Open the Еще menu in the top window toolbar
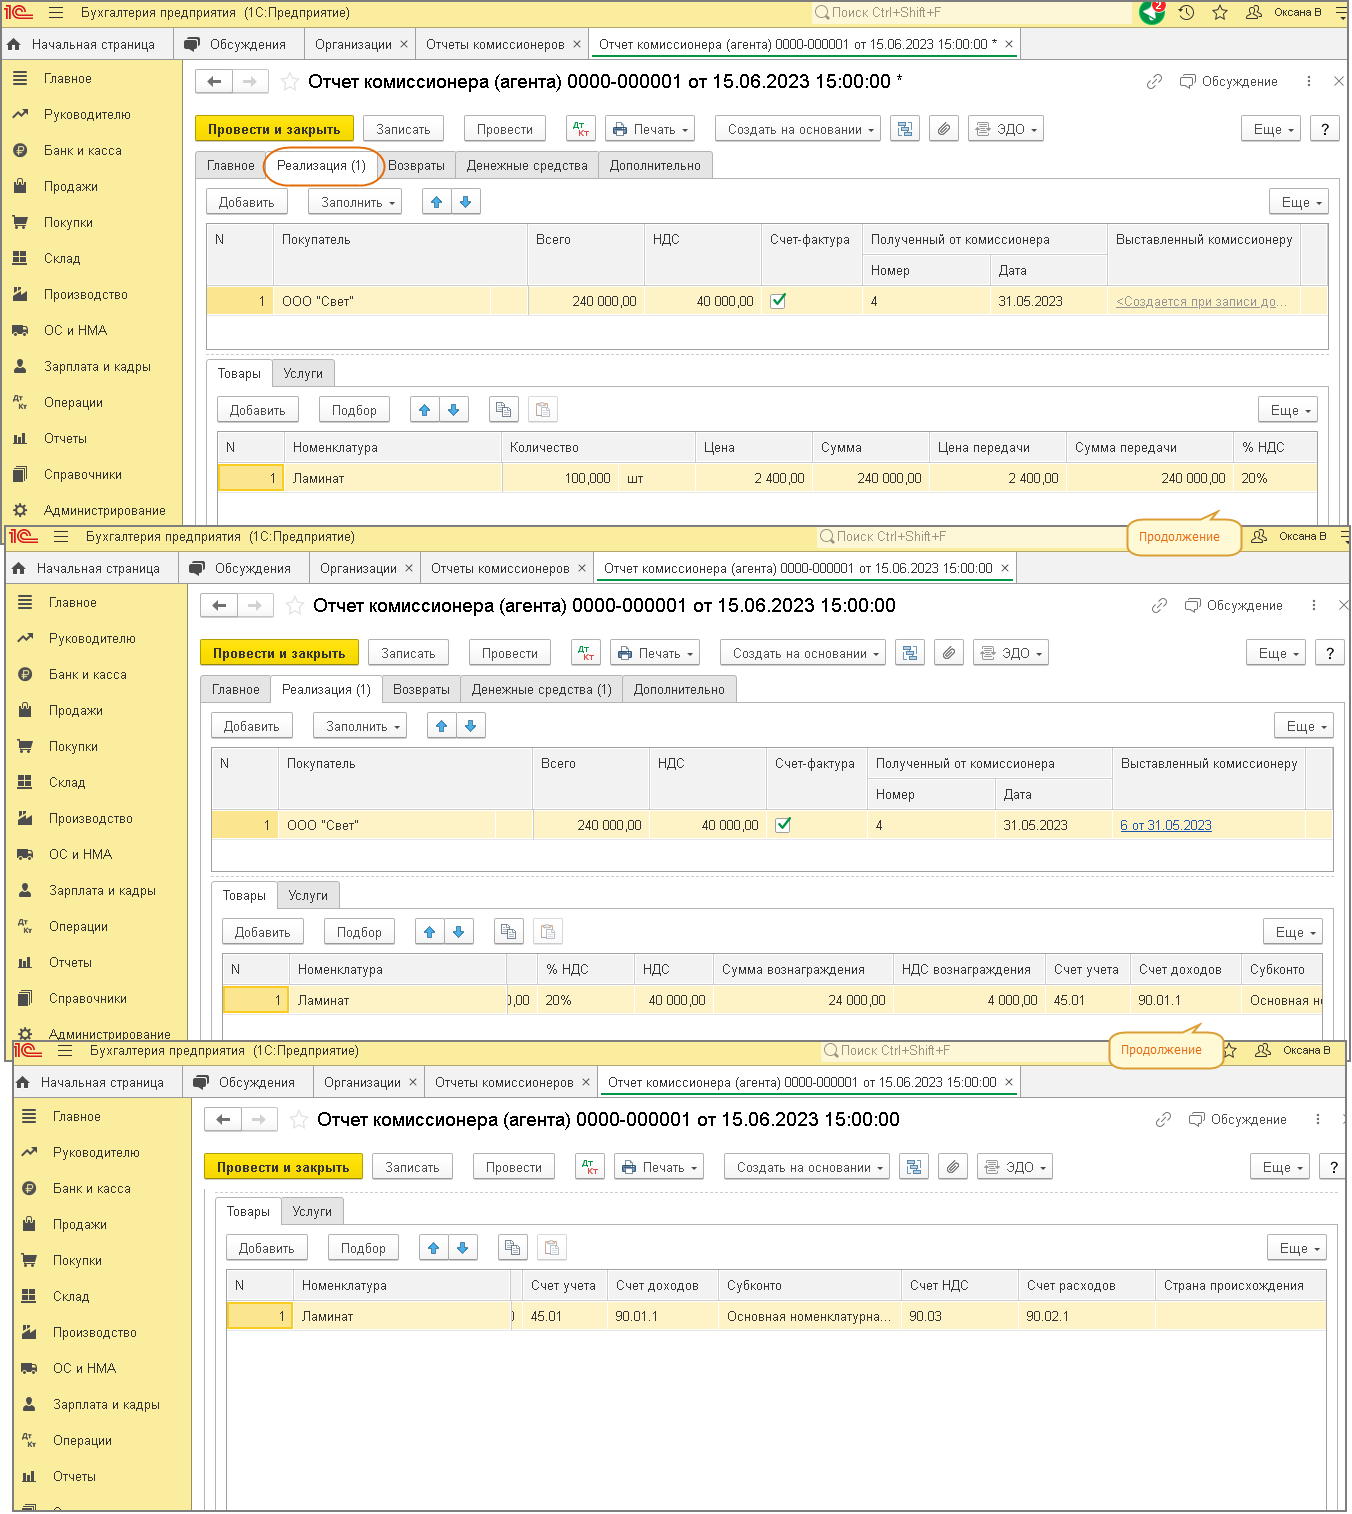The height and width of the screenshot is (1514, 1352). (1271, 129)
